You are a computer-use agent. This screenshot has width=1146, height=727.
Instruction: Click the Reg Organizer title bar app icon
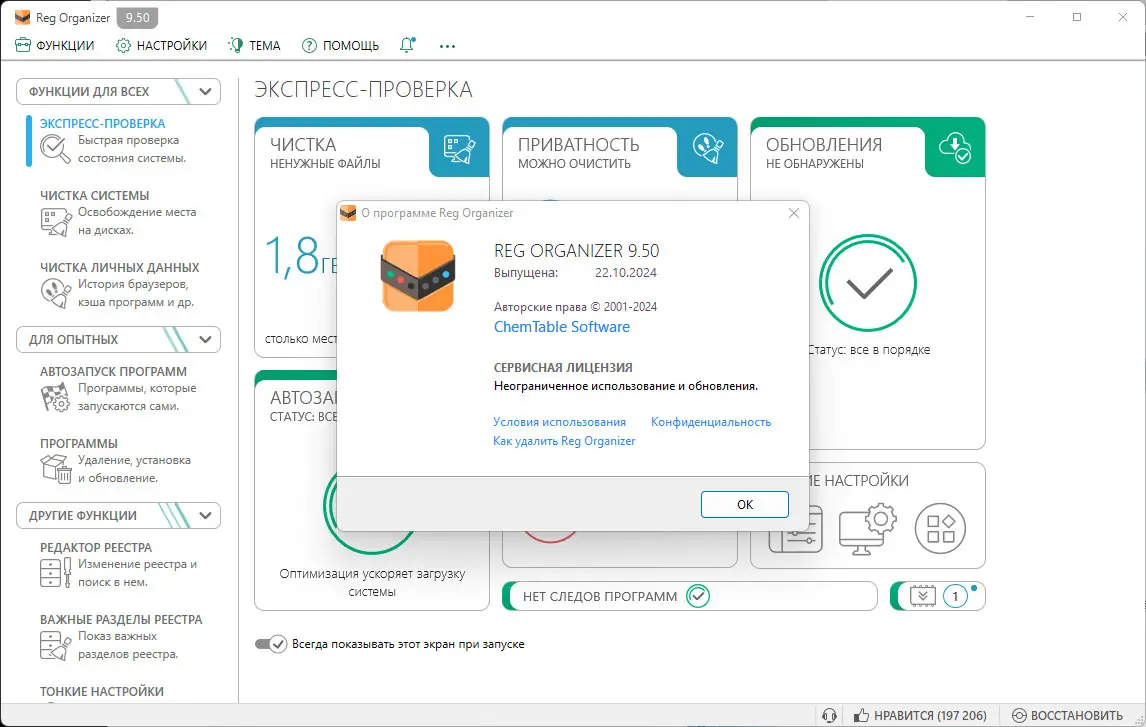(22, 18)
